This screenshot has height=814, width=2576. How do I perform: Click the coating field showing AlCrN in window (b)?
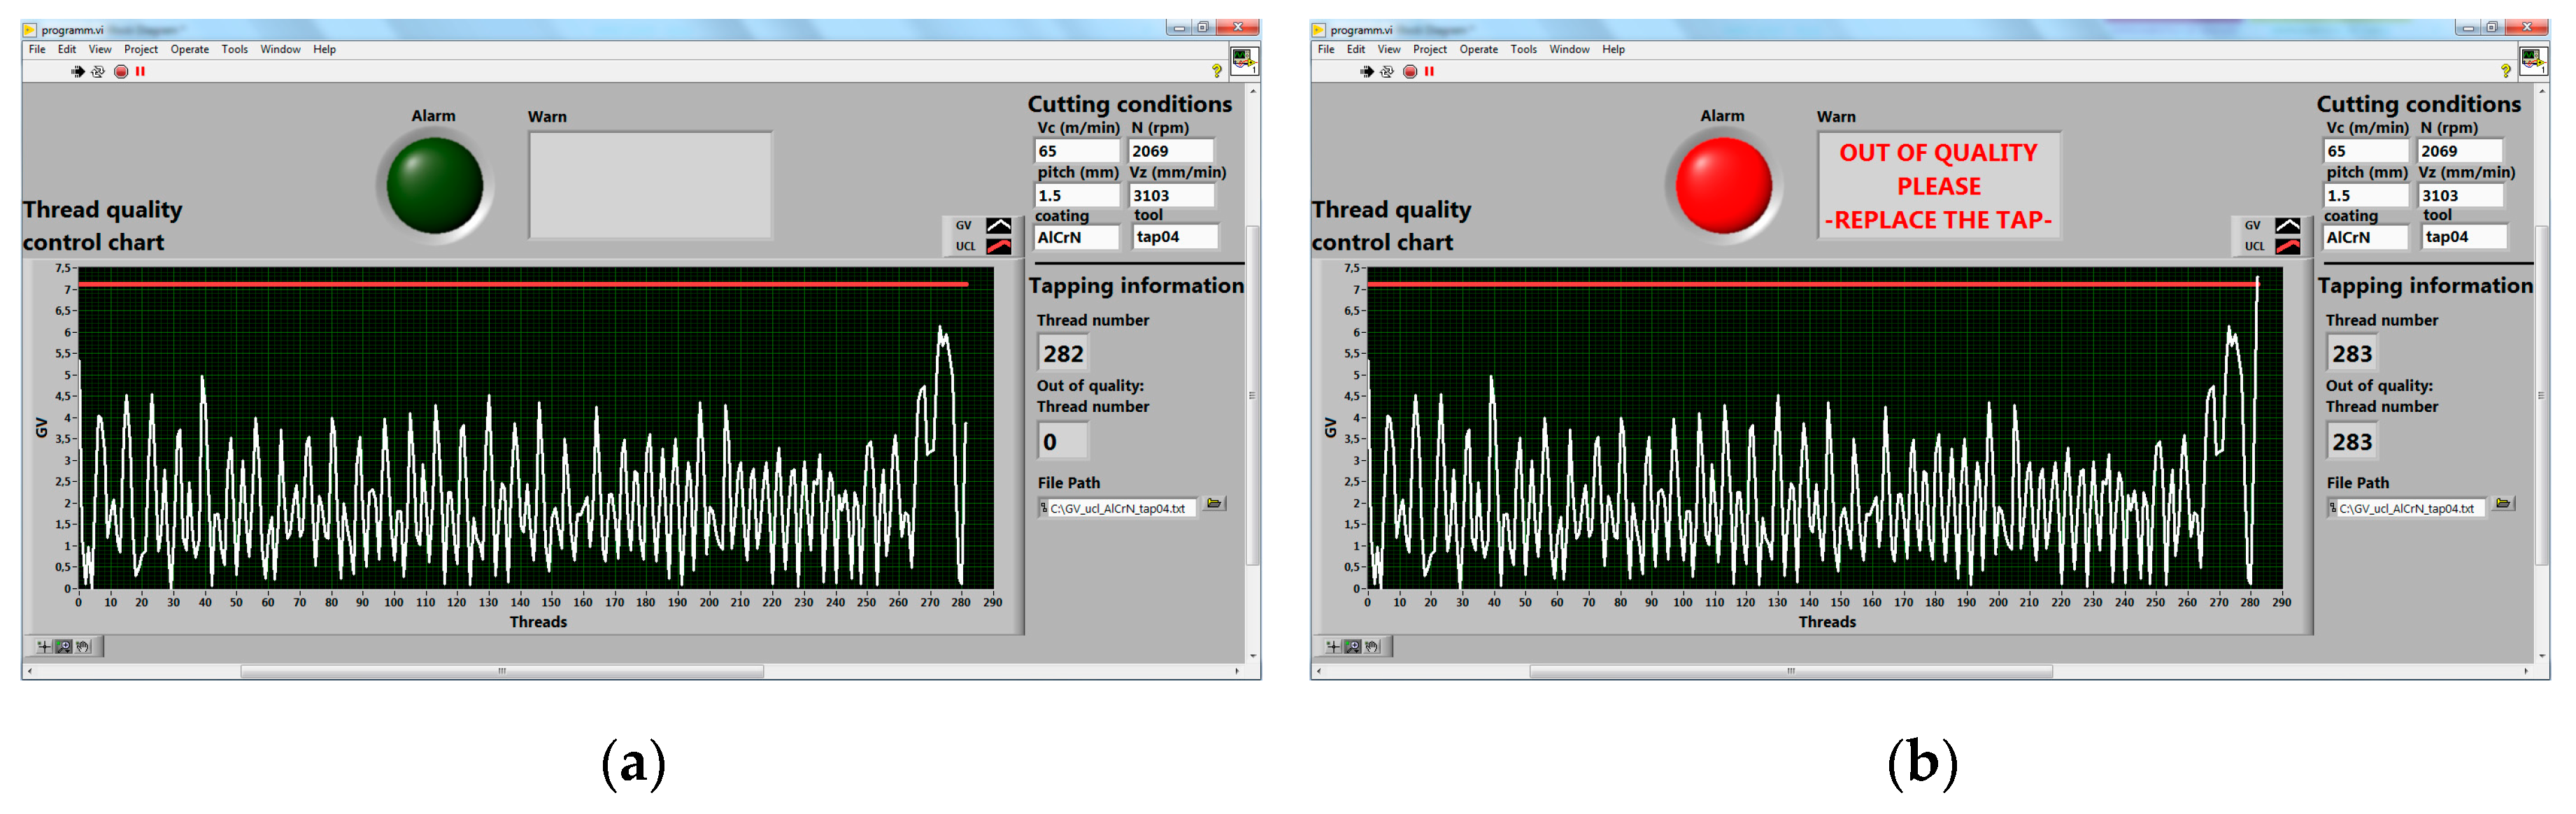tap(2365, 237)
